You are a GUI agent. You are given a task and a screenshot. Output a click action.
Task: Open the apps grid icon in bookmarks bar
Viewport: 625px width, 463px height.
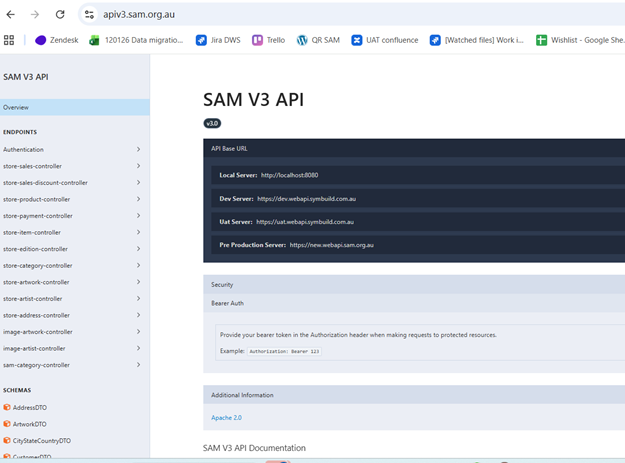point(9,40)
